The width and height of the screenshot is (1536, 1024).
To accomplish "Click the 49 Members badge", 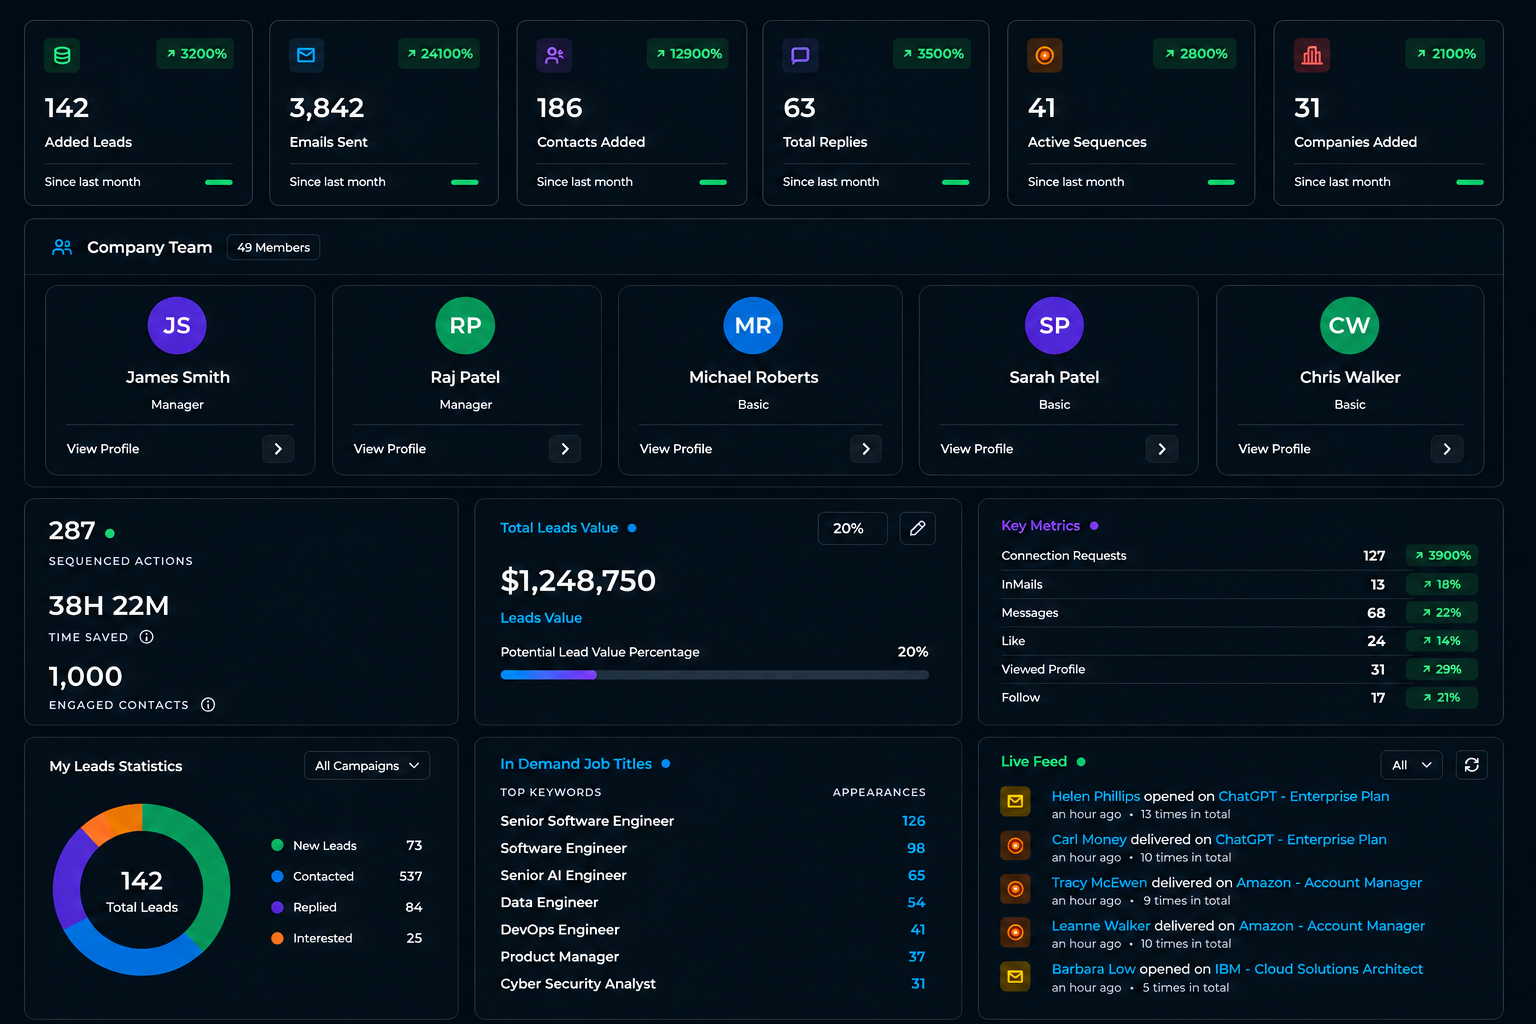I will [x=273, y=247].
